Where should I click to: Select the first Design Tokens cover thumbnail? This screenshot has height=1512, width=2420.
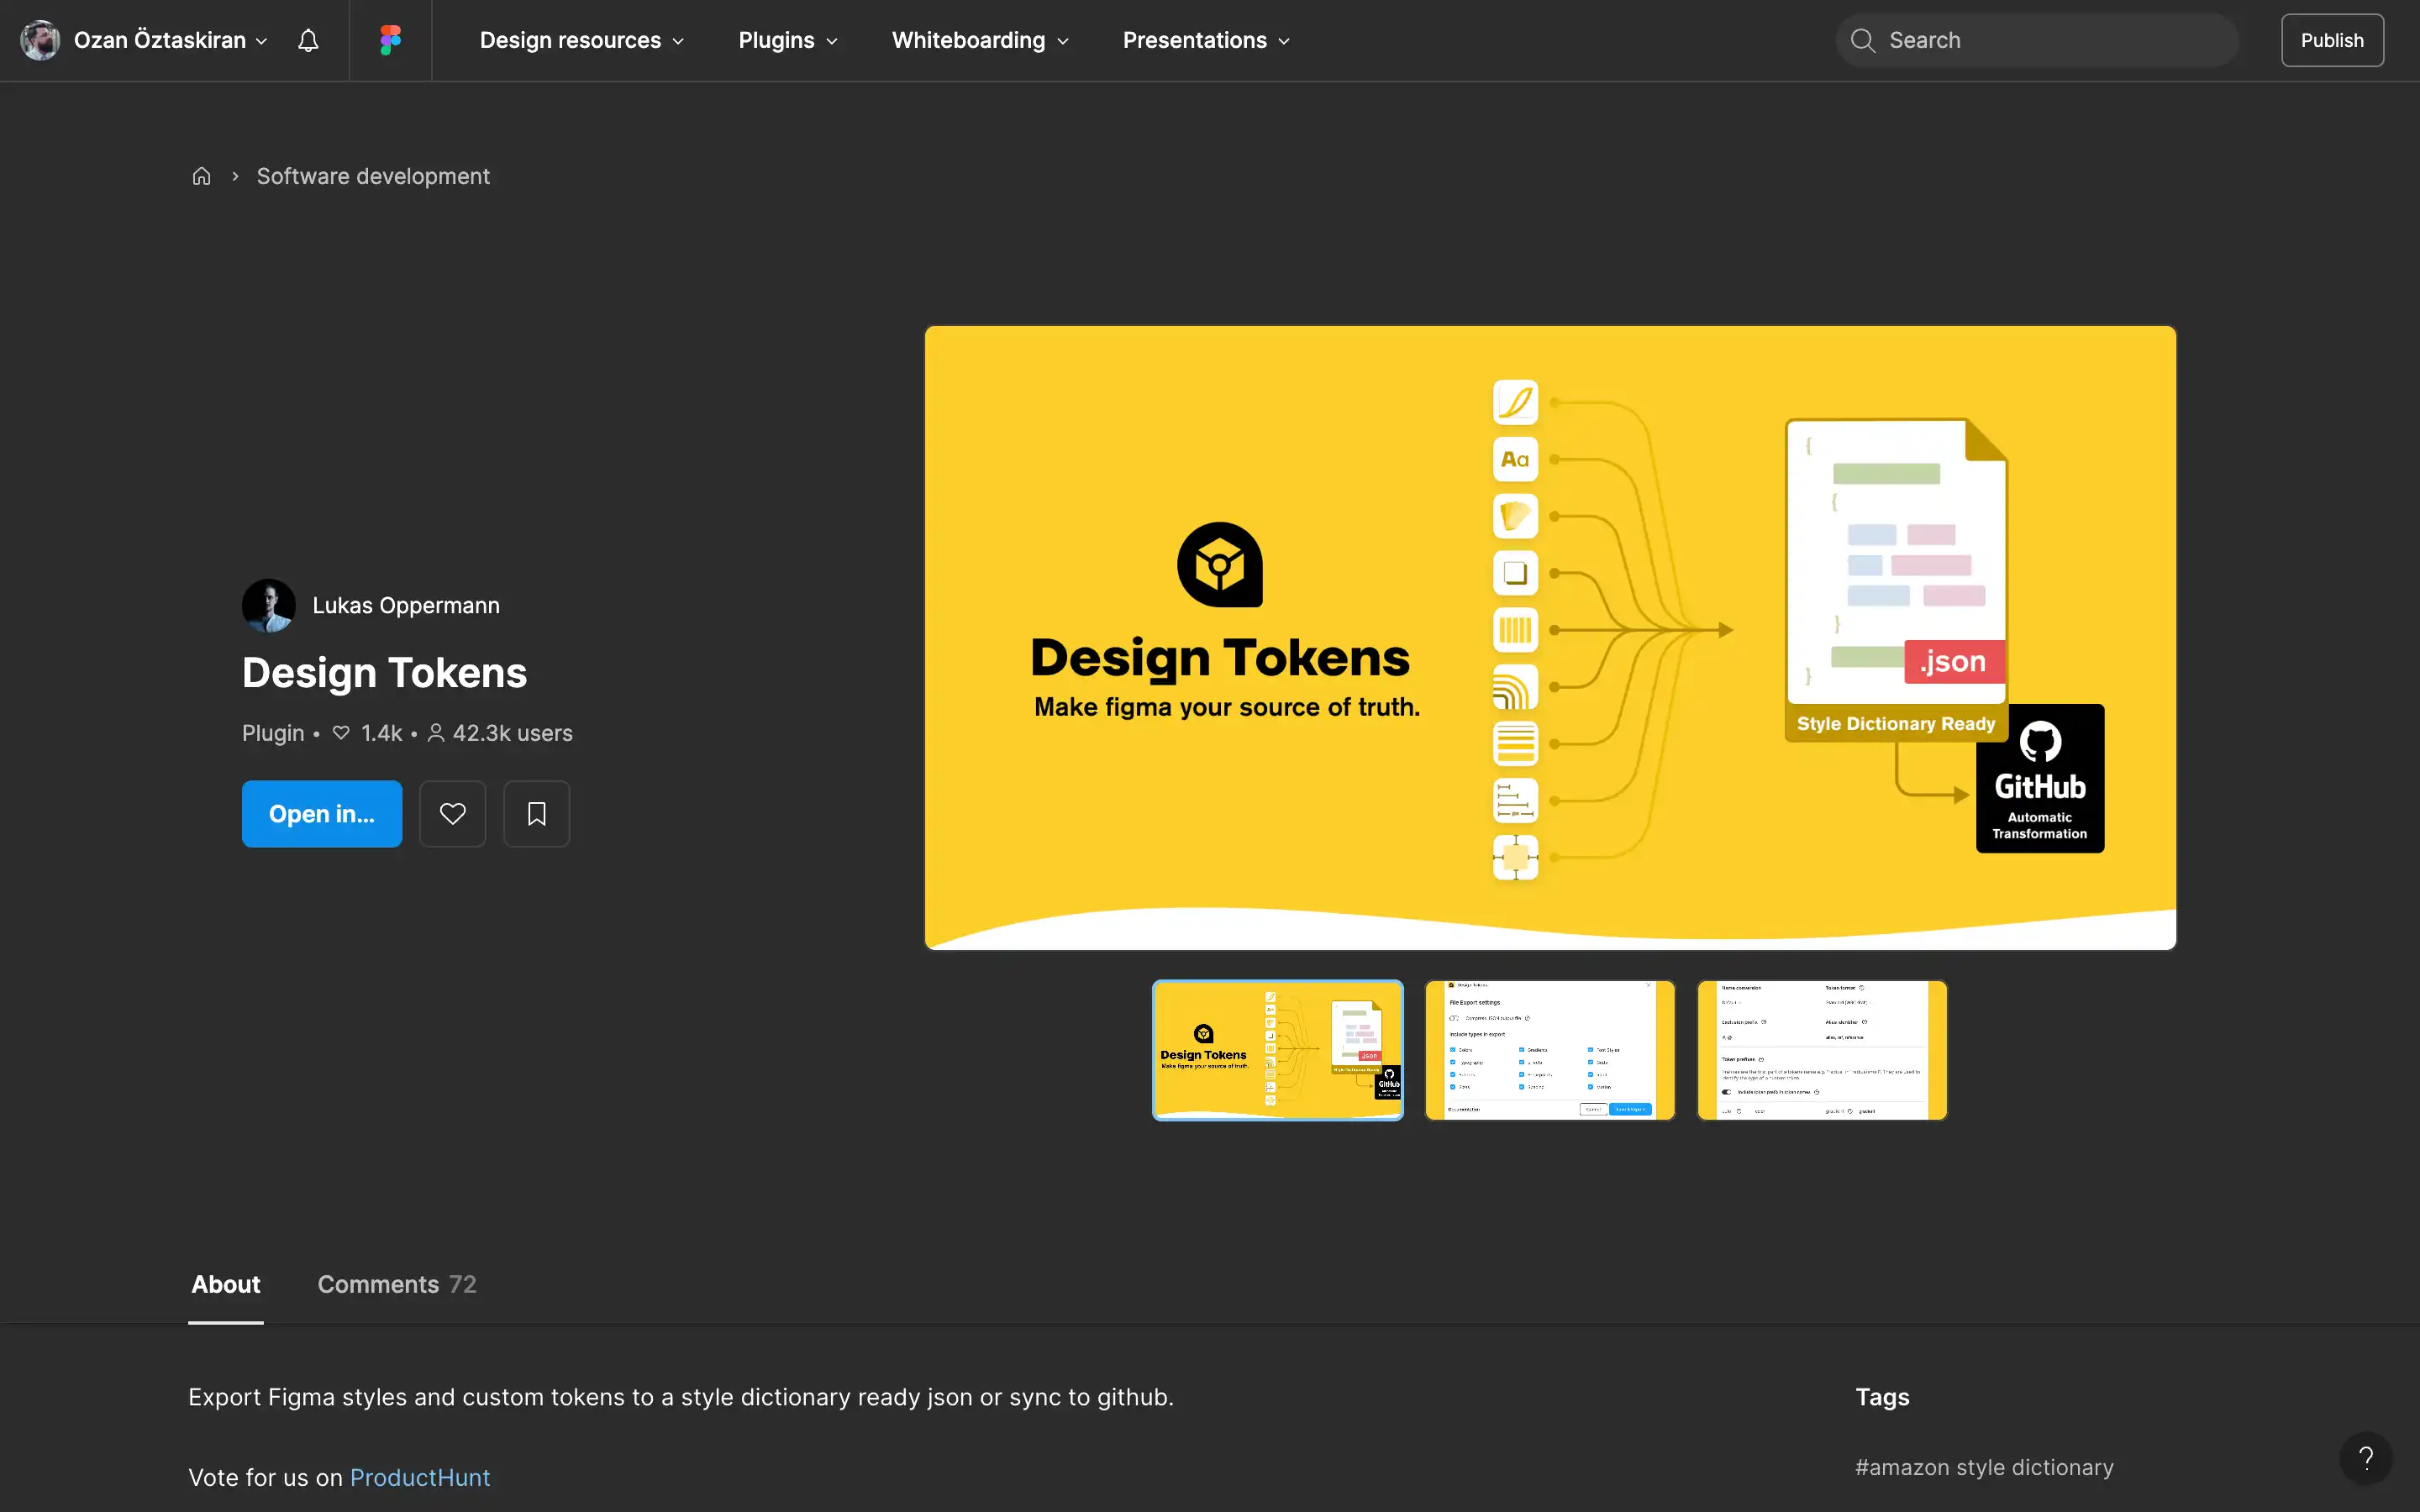pos(1277,1050)
